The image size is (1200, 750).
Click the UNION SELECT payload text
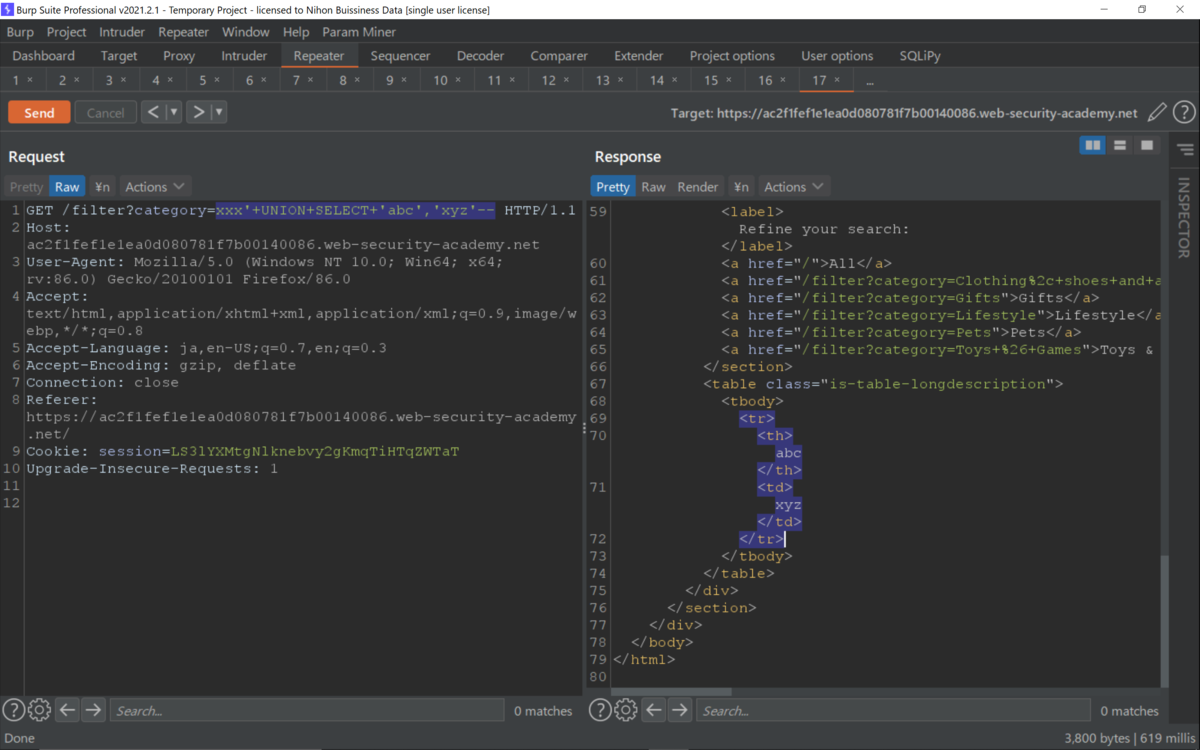tap(355, 211)
